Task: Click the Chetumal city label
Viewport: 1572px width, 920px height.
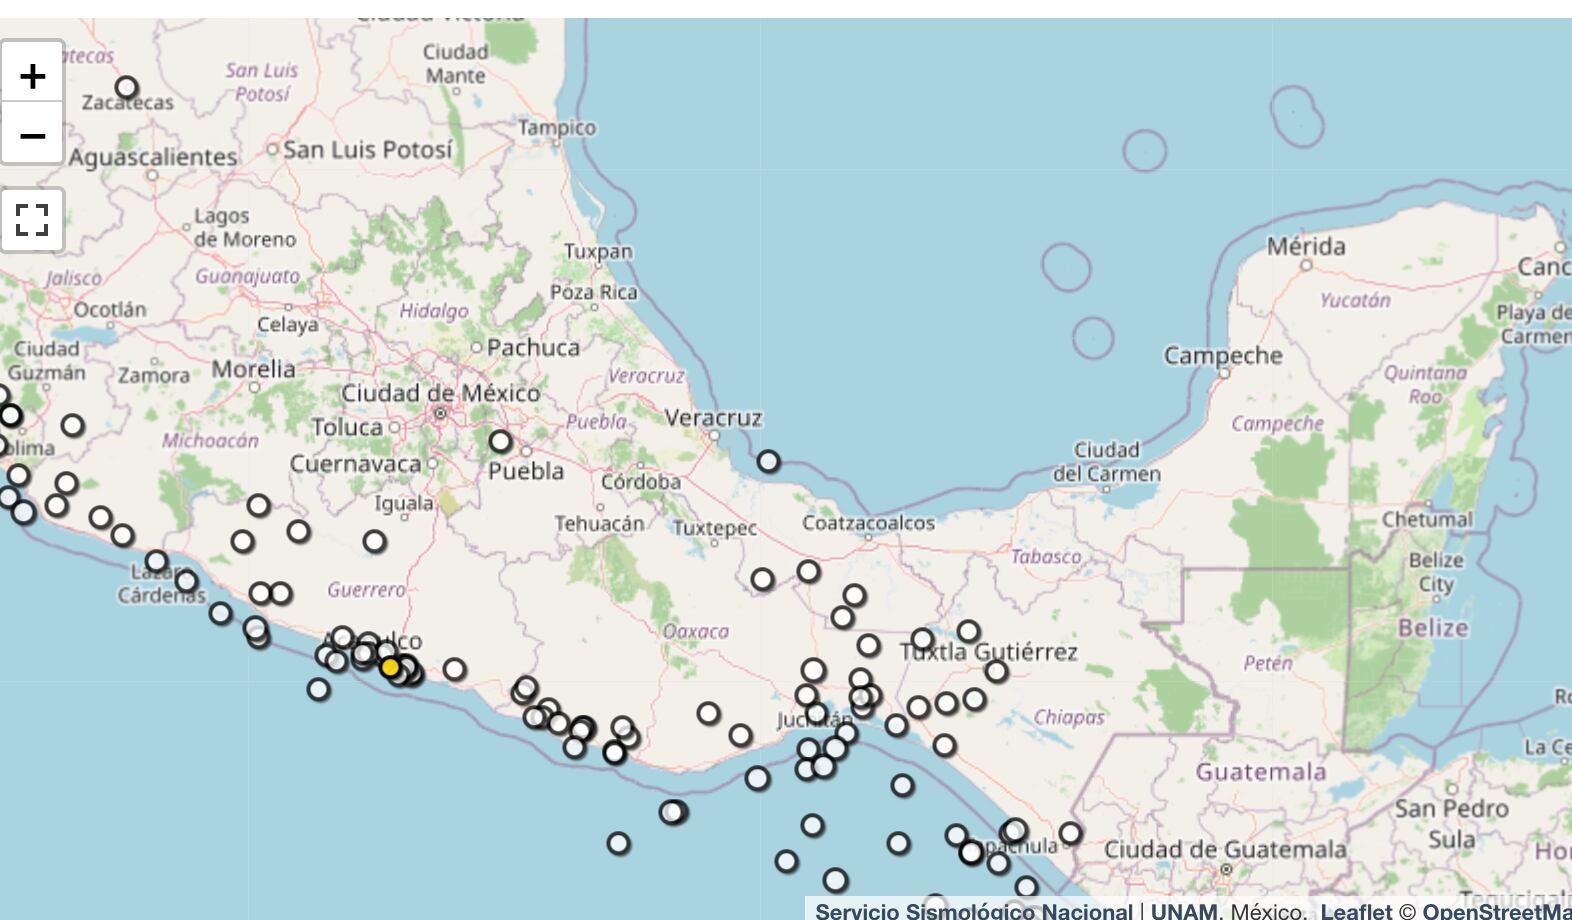Action: 1427,520
